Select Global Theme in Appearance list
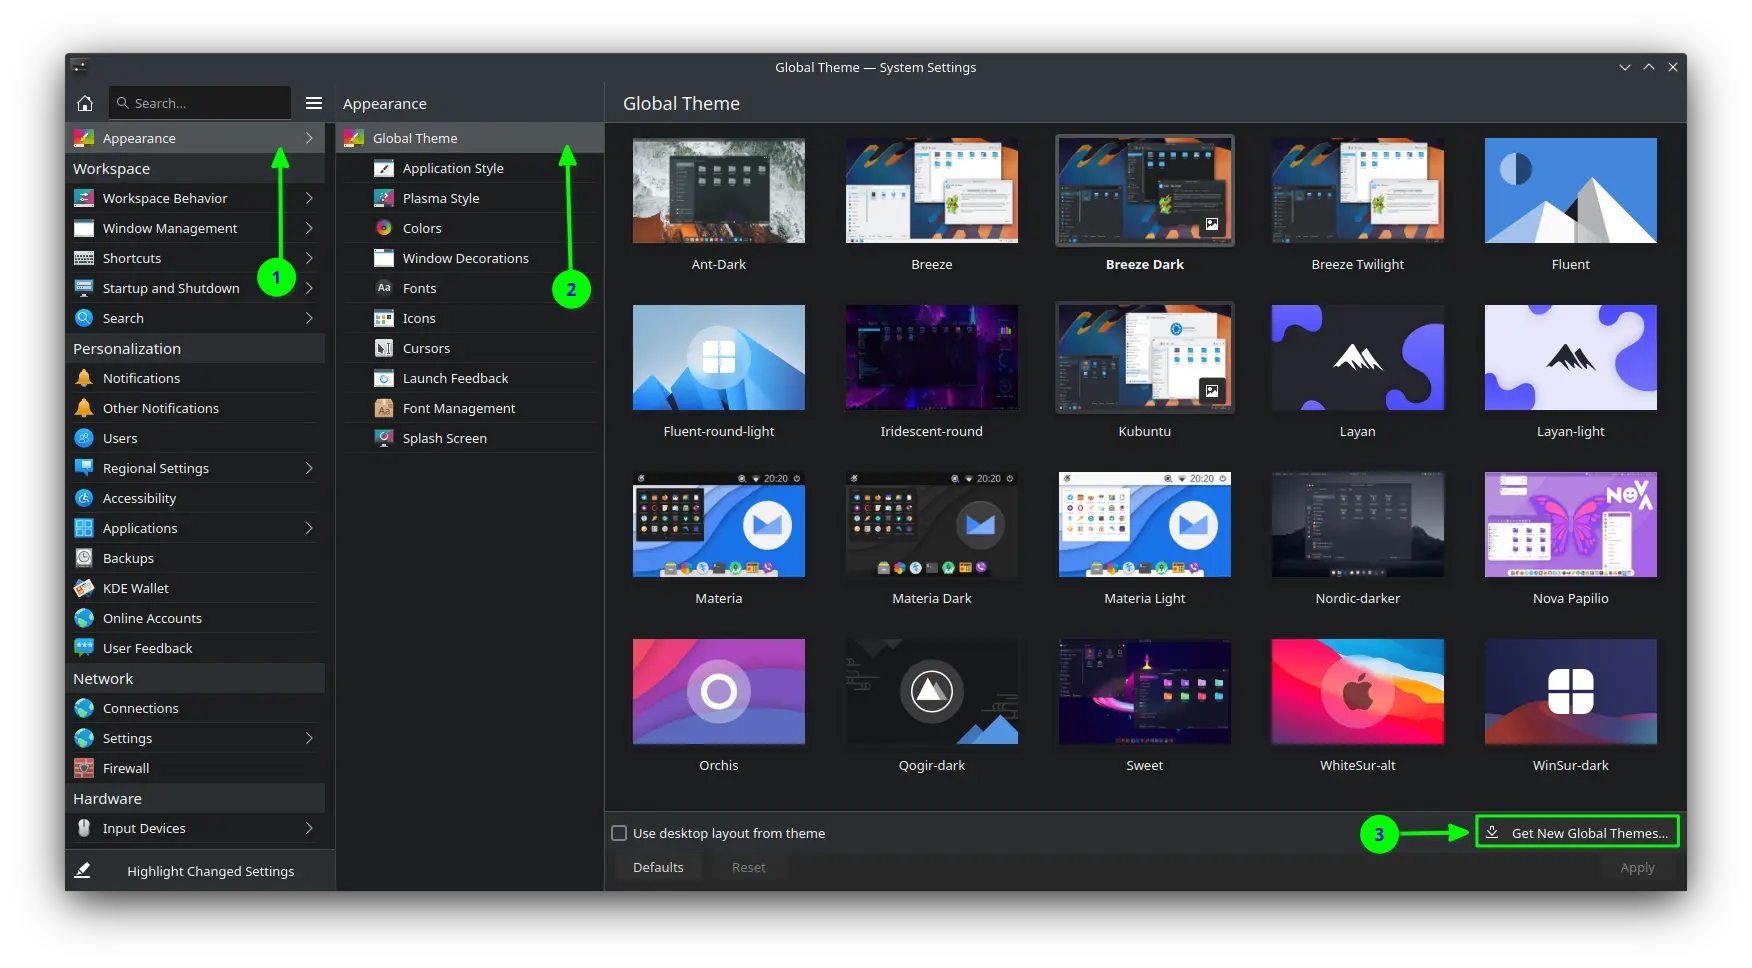Image resolution: width=1752 pixels, height=968 pixels. click(470, 138)
